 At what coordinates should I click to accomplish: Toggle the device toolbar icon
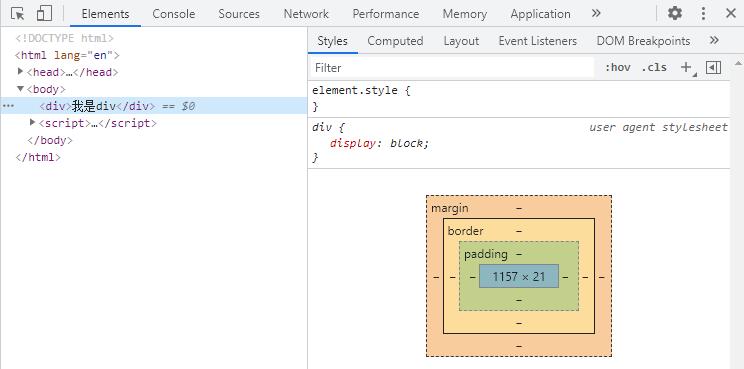click(x=44, y=14)
